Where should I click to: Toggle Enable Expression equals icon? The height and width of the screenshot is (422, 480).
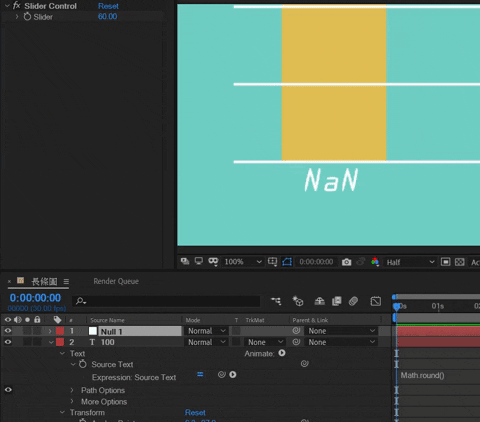click(200, 375)
